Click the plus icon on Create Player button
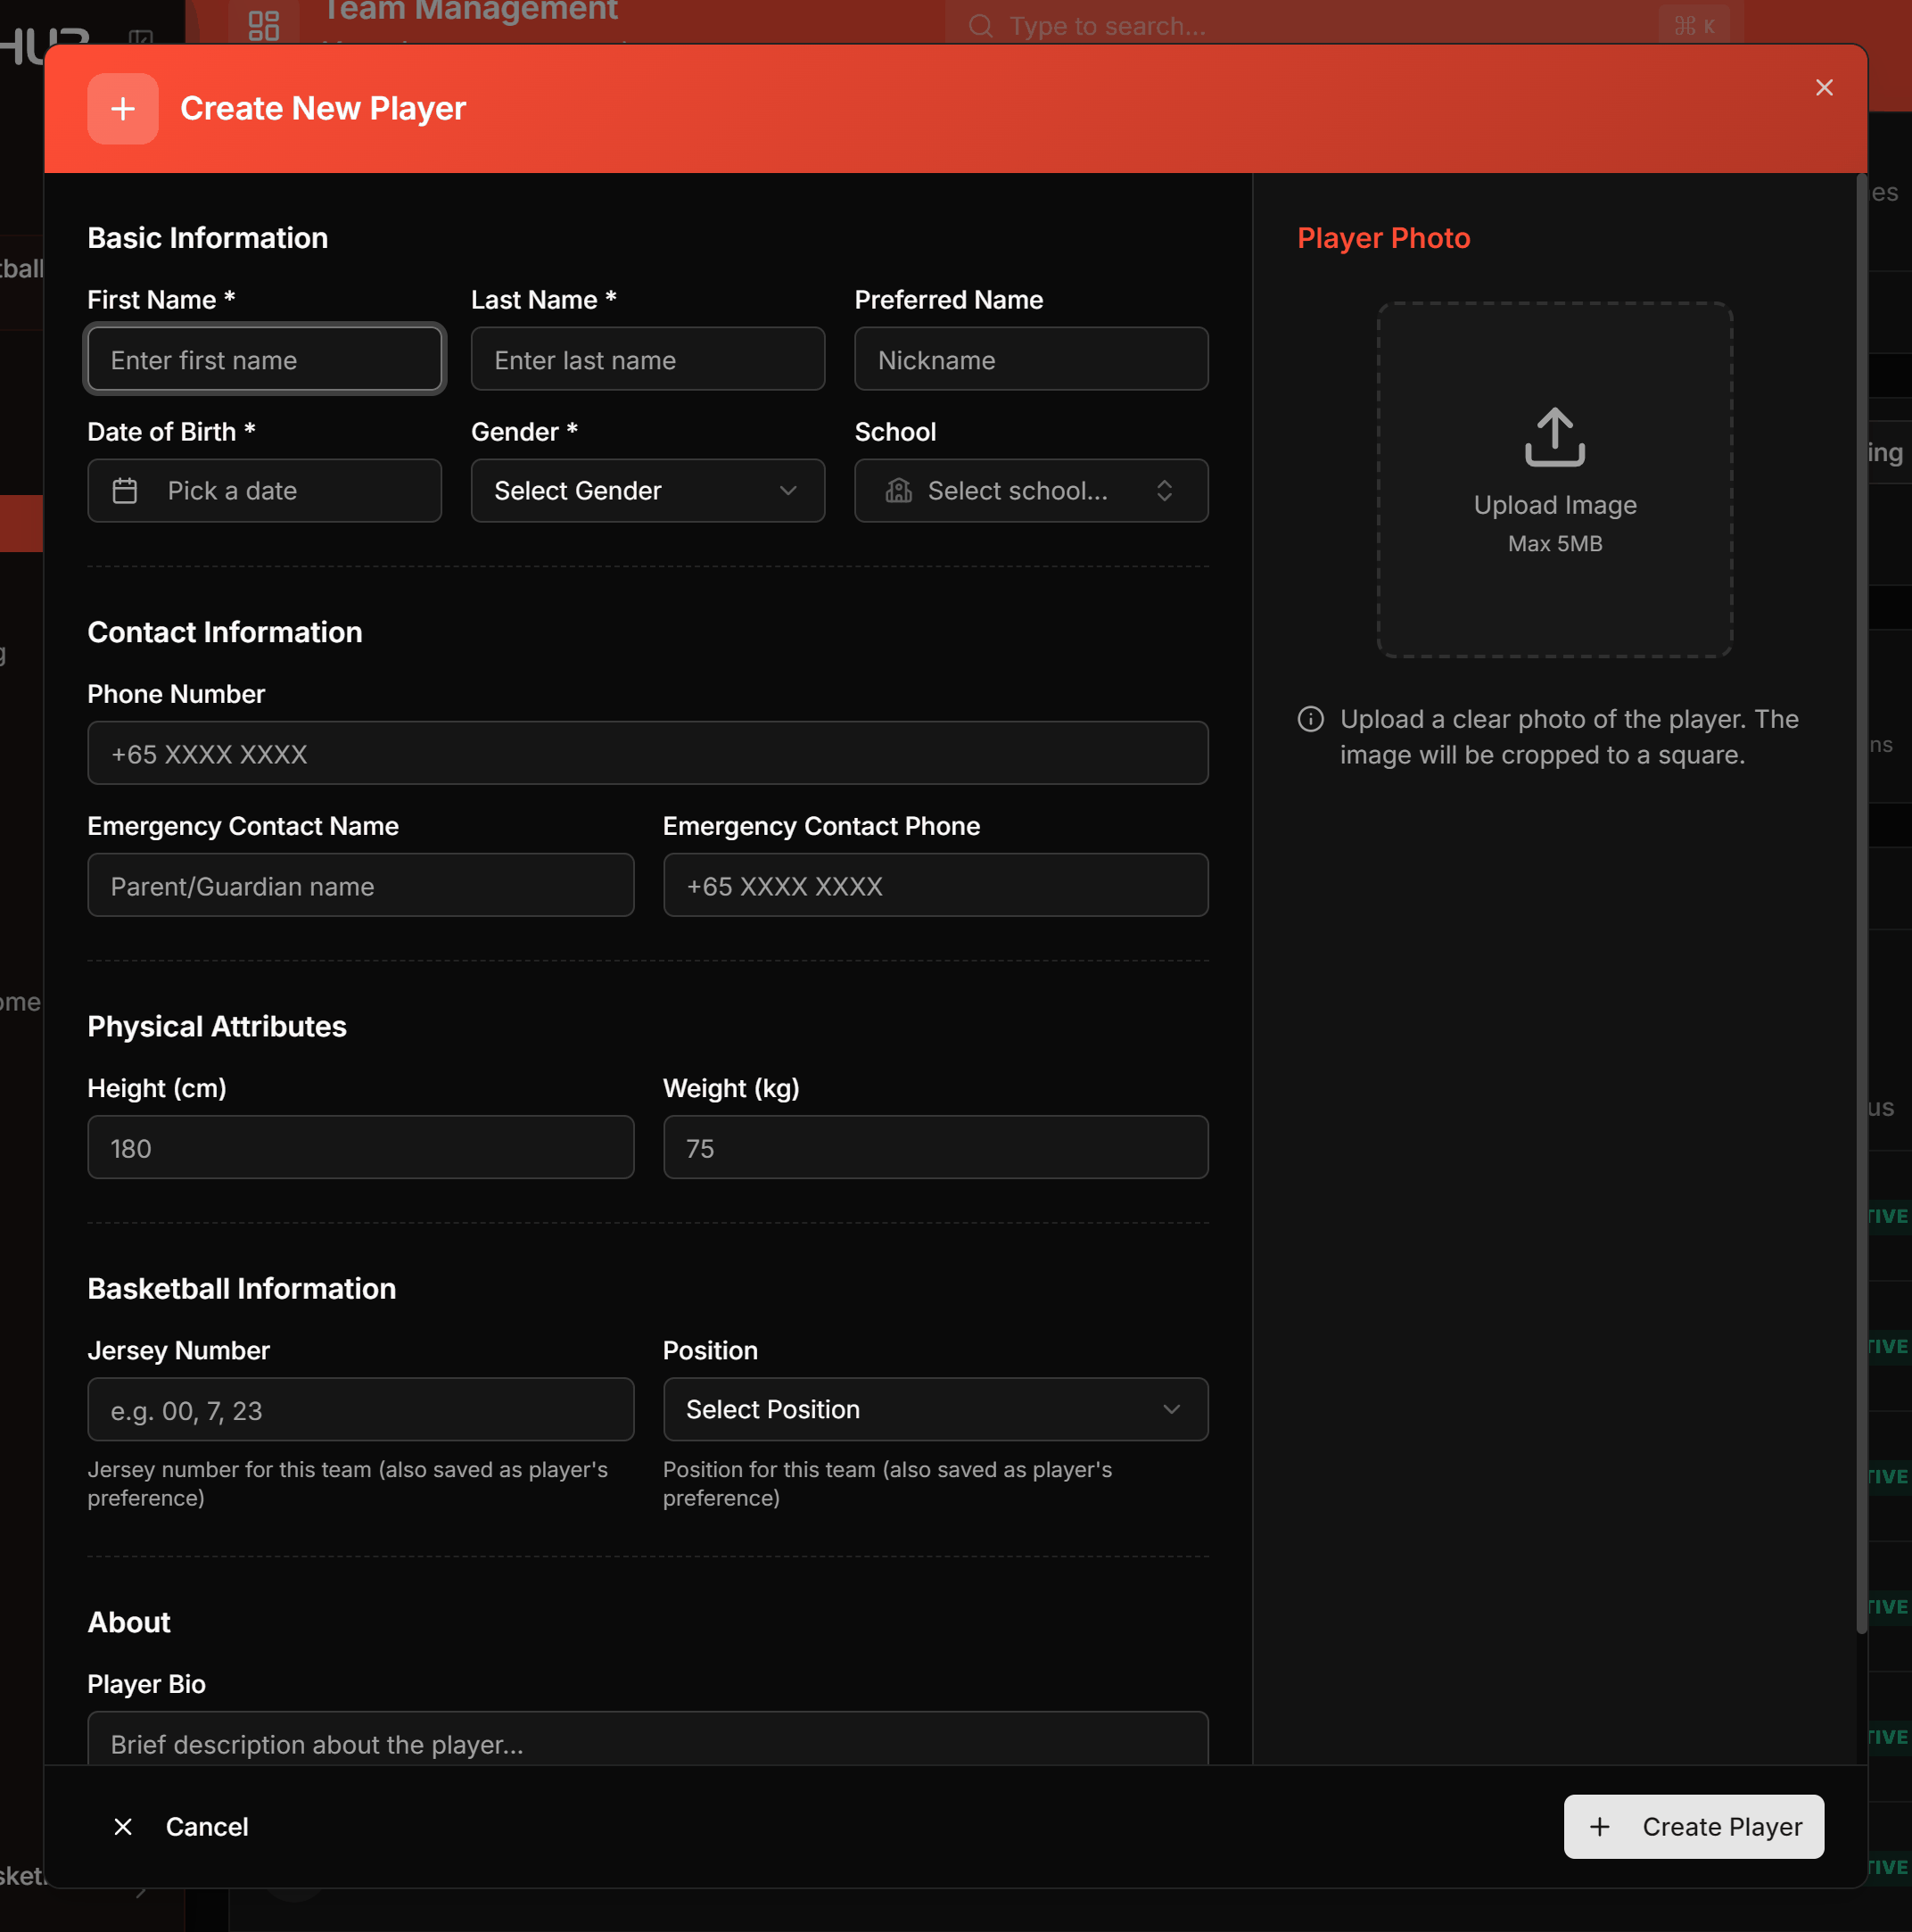 [x=1599, y=1826]
